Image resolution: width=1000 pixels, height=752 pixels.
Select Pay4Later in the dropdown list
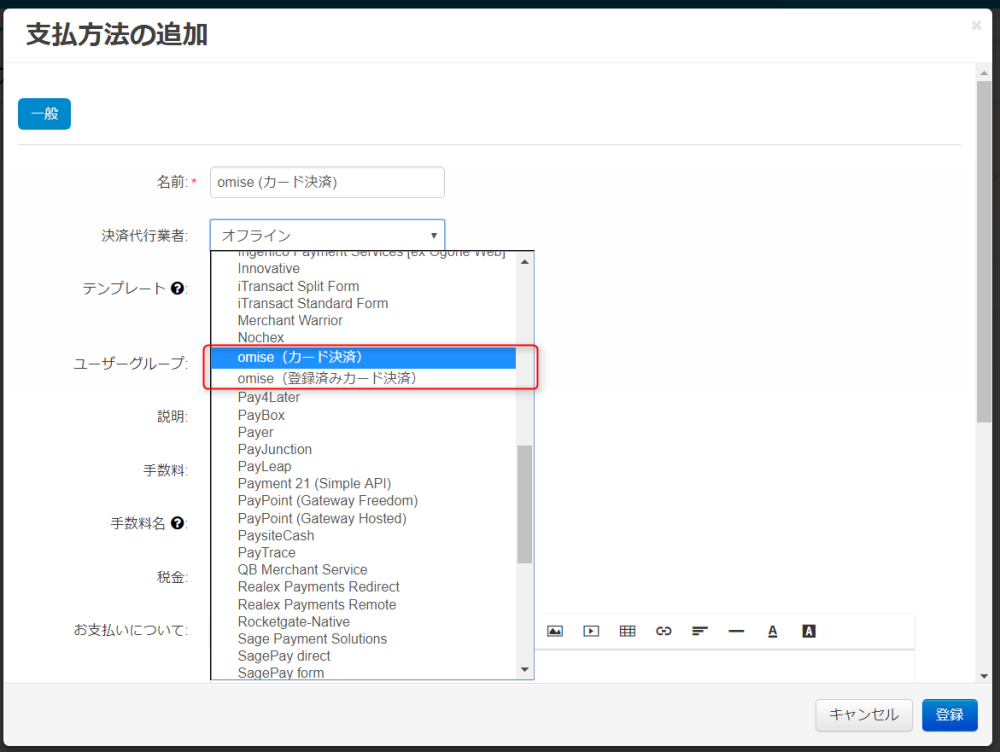[364, 397]
